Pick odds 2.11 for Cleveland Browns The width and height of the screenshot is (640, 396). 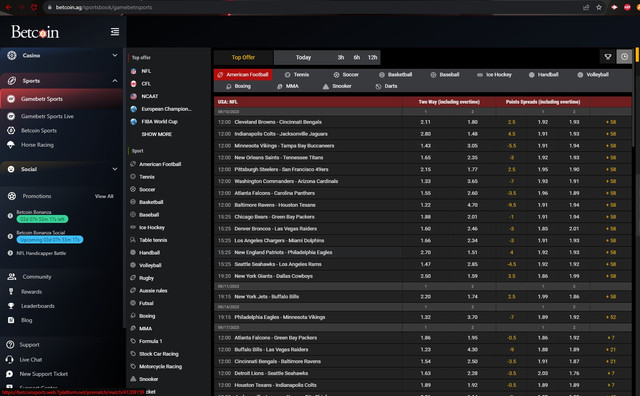tap(425, 122)
